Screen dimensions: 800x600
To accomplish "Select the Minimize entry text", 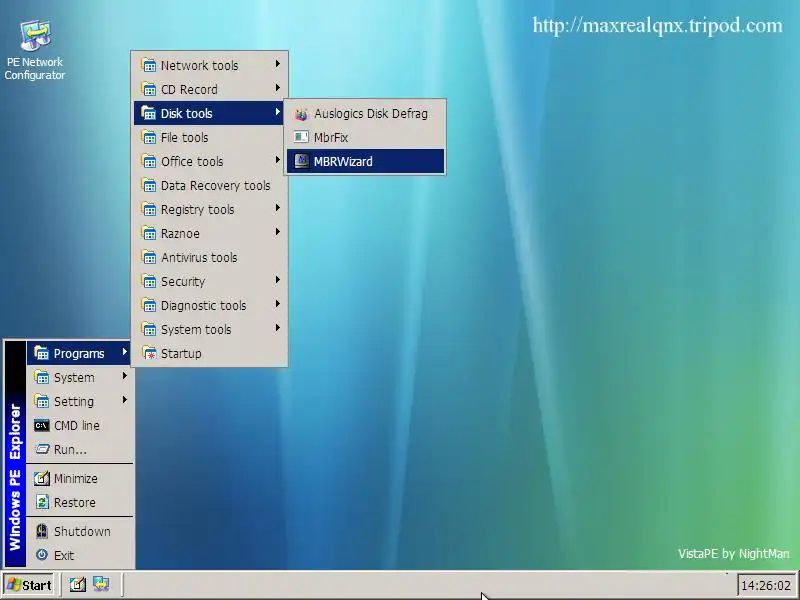I will click(76, 479).
